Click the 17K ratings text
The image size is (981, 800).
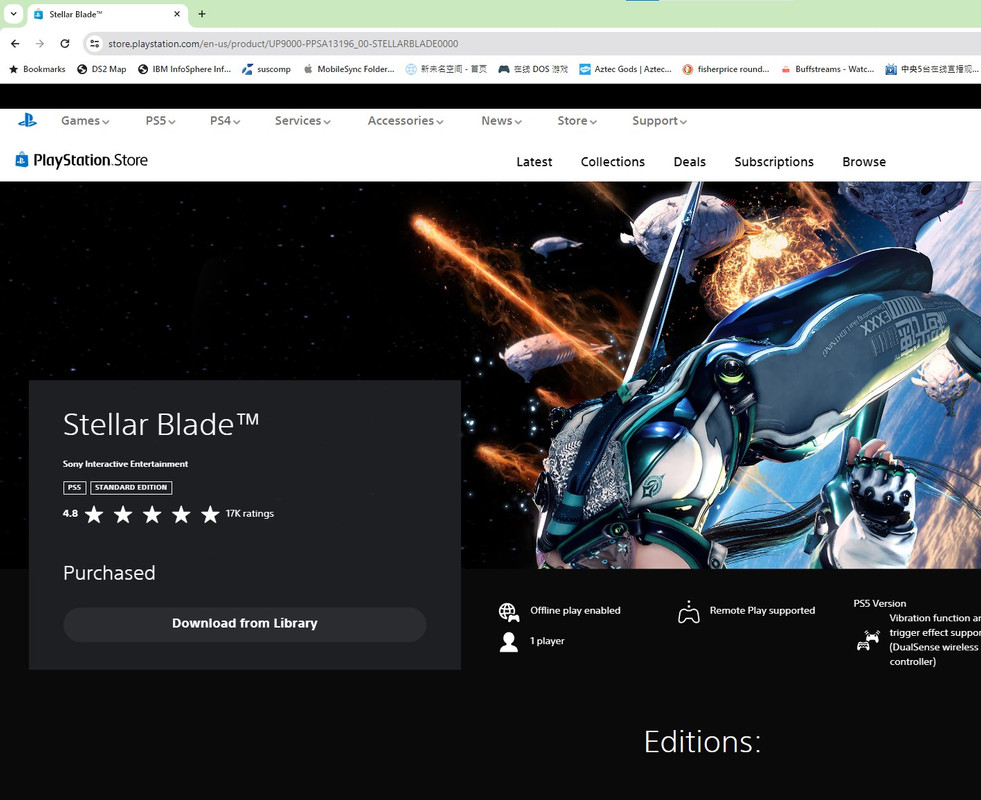[250, 514]
